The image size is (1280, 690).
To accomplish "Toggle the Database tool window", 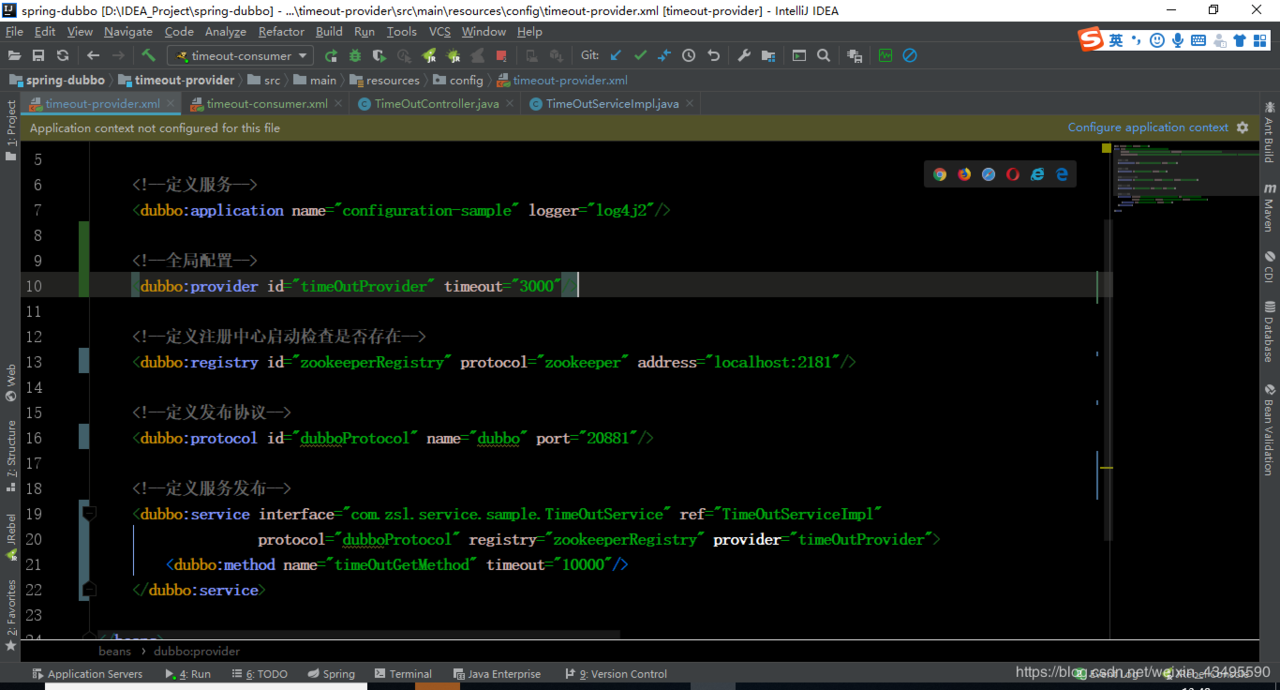I will pyautogui.click(x=1269, y=332).
